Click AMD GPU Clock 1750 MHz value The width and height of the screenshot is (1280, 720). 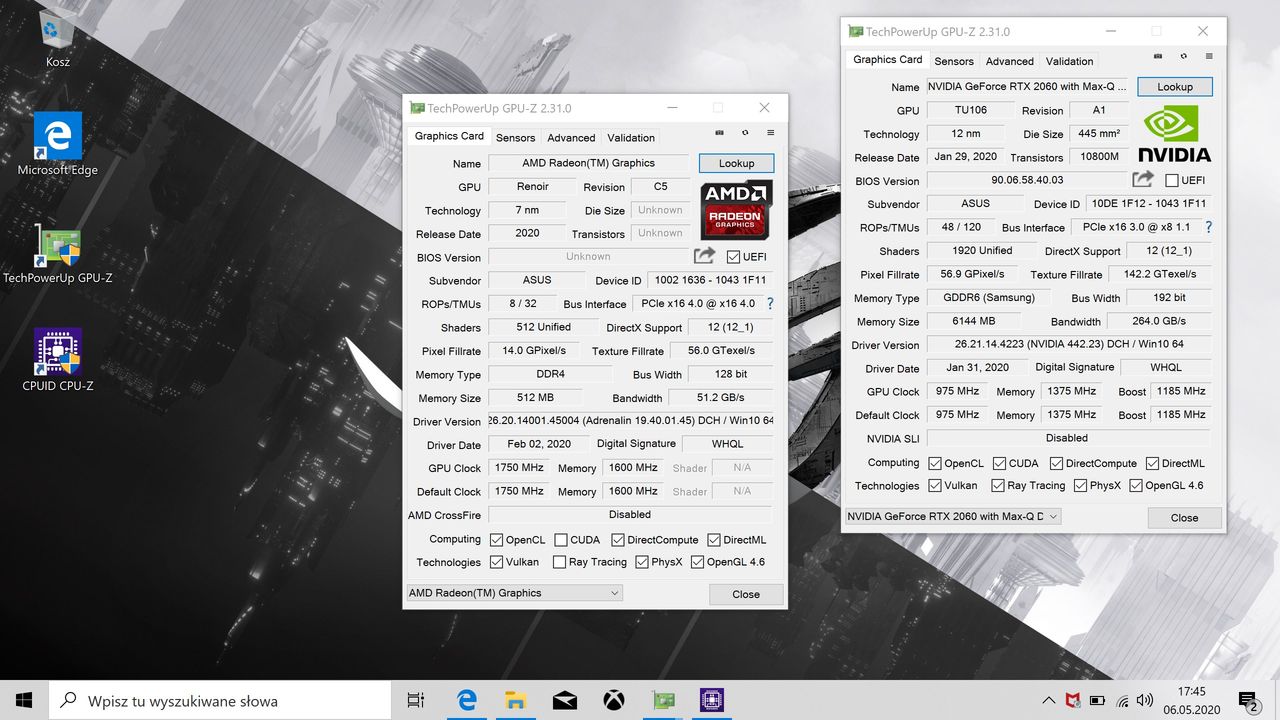coord(519,467)
